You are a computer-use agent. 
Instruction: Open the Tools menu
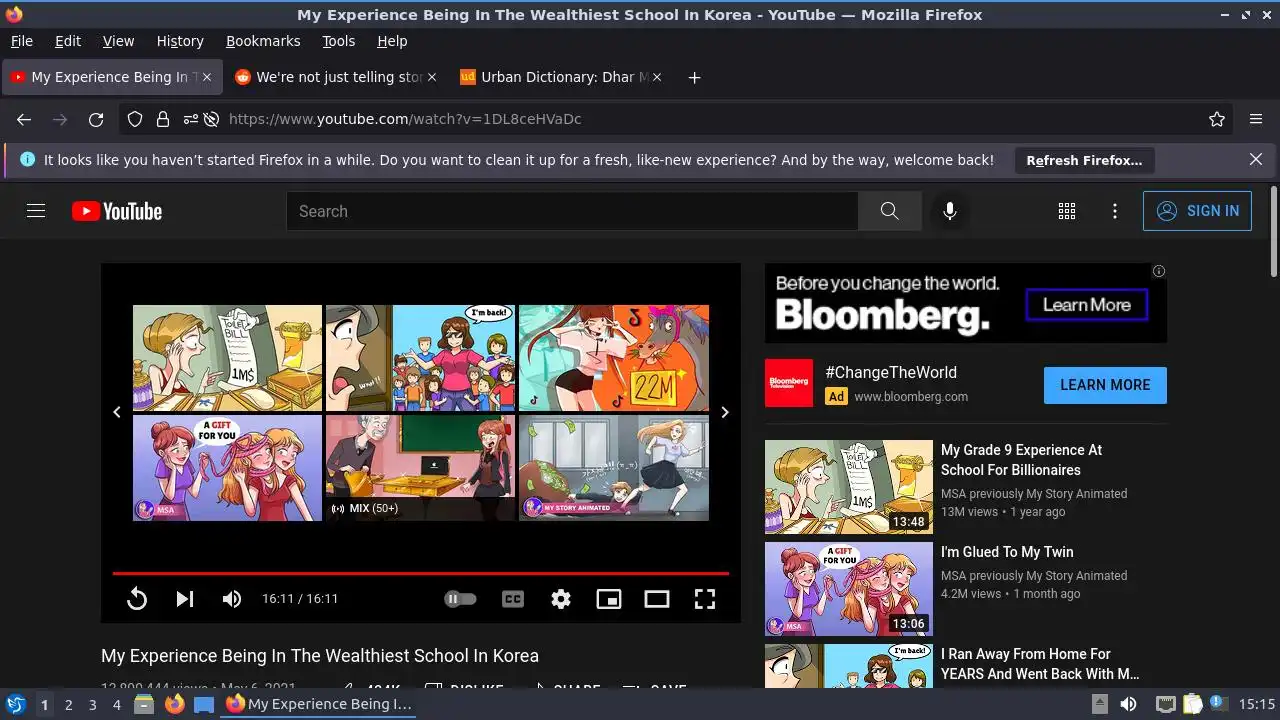pyautogui.click(x=338, y=41)
